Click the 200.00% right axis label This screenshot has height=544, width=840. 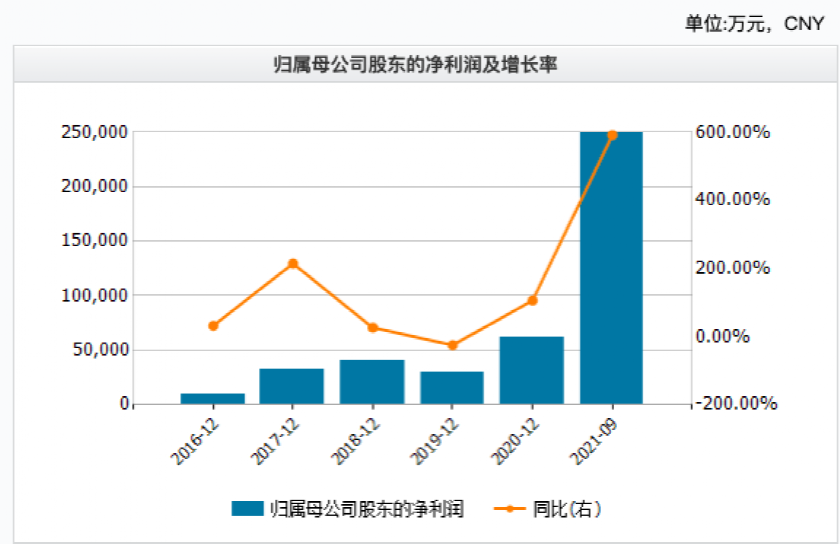[733, 267]
